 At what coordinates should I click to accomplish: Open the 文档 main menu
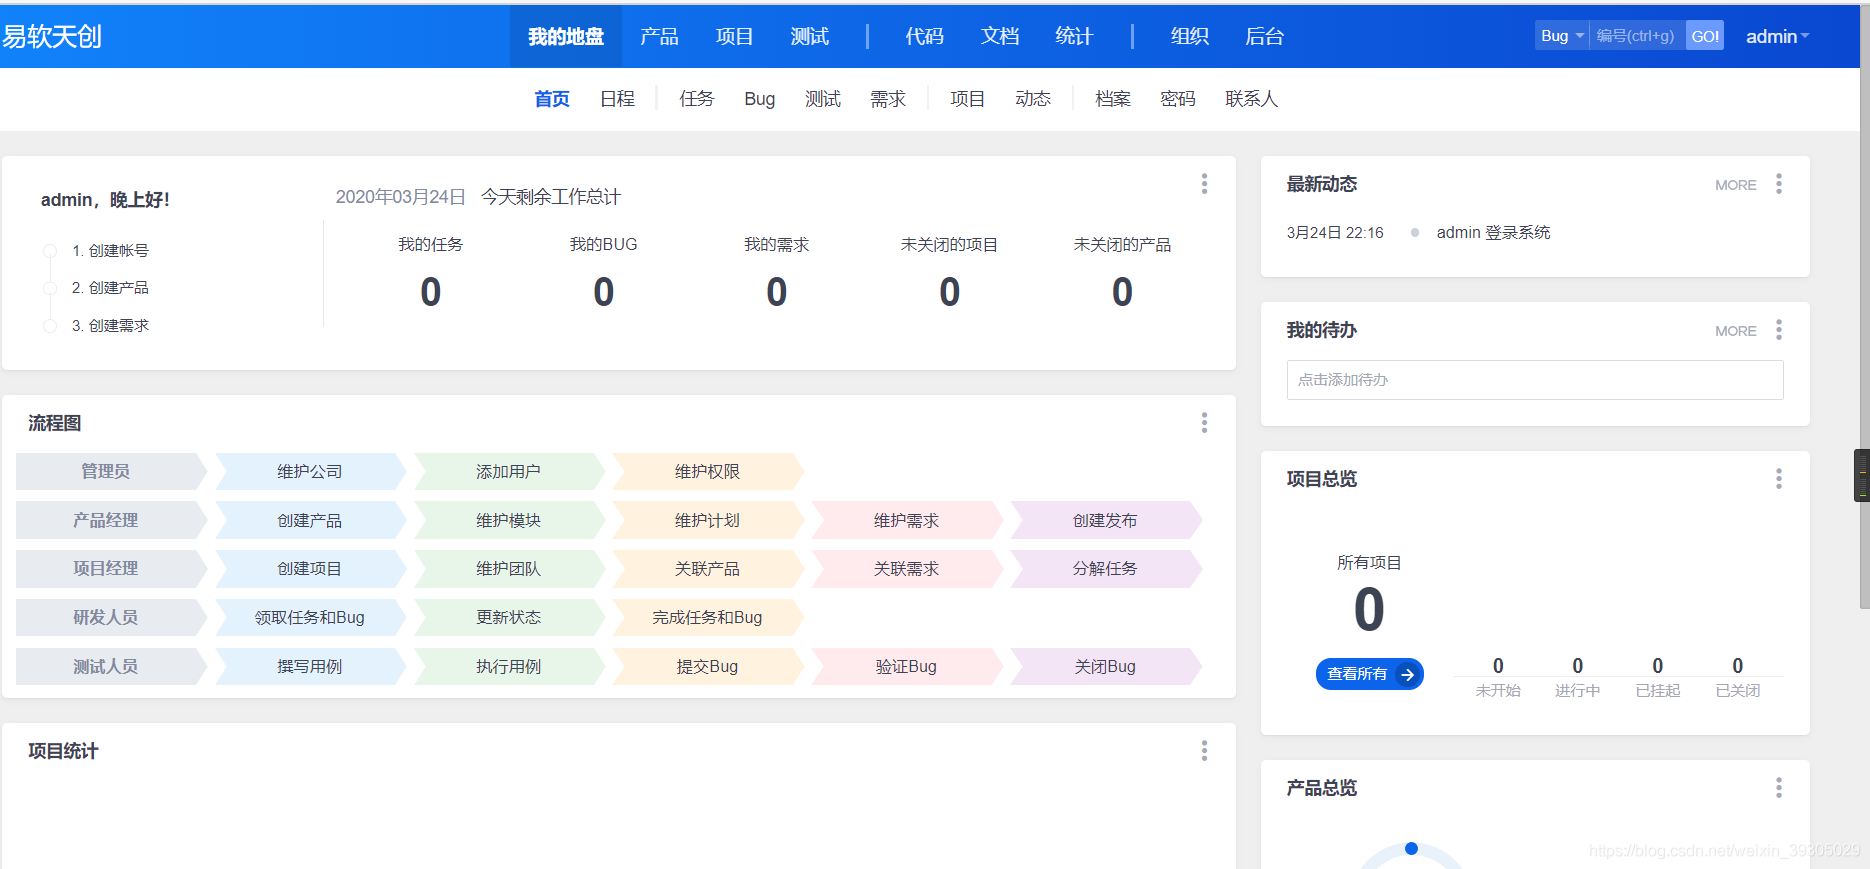tap(1000, 37)
